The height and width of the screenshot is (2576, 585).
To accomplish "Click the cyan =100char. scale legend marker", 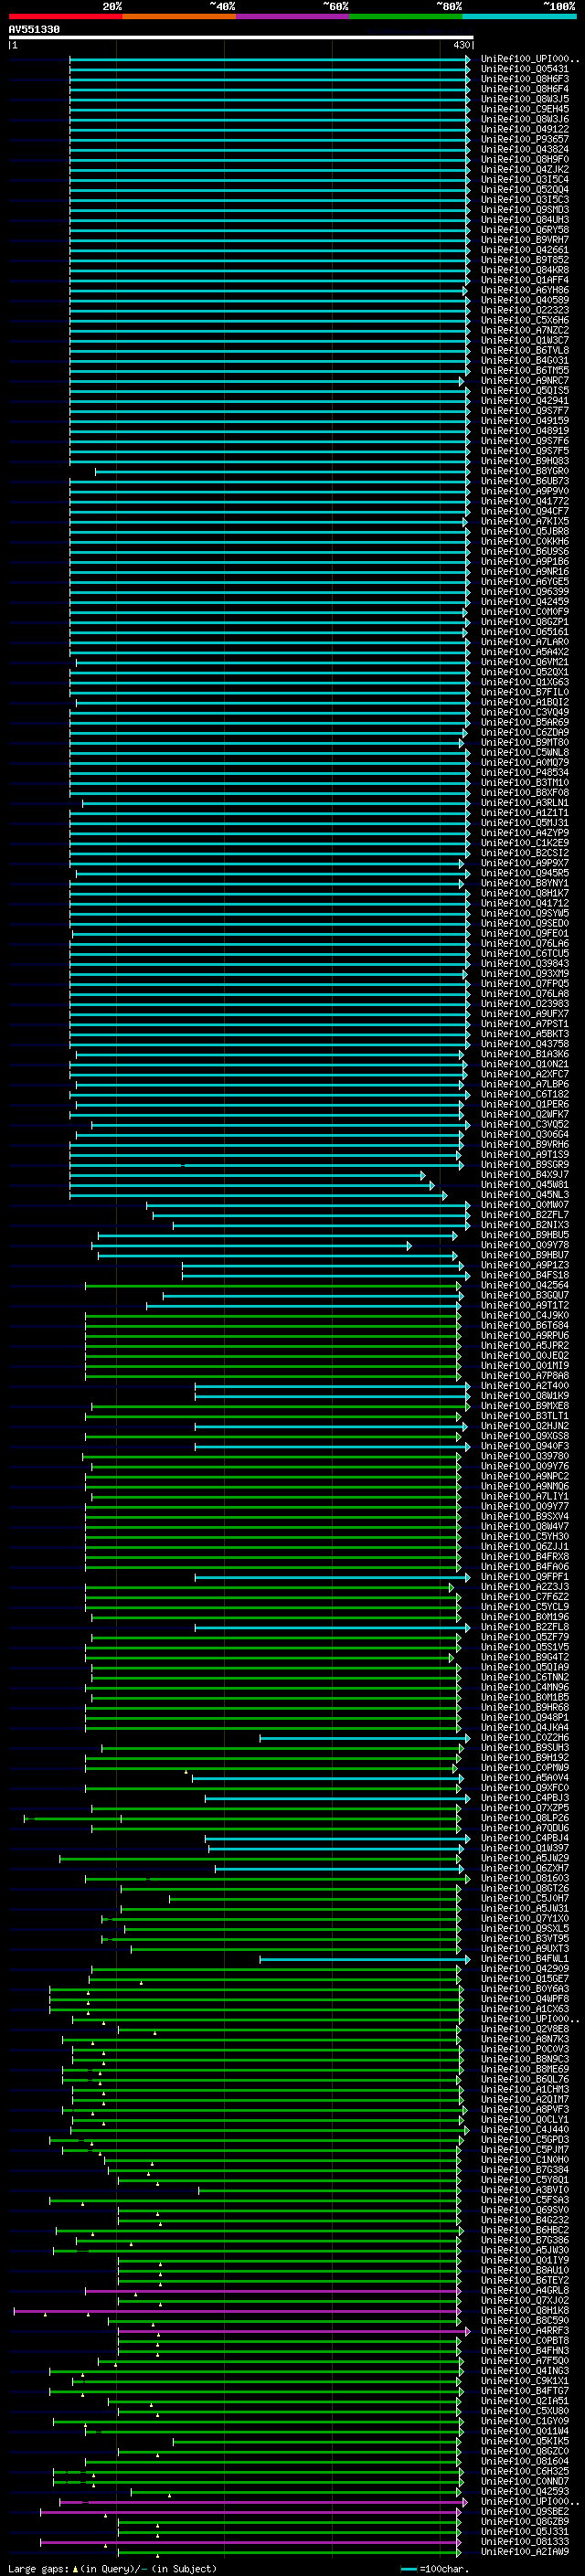I will pyautogui.click(x=409, y=2569).
